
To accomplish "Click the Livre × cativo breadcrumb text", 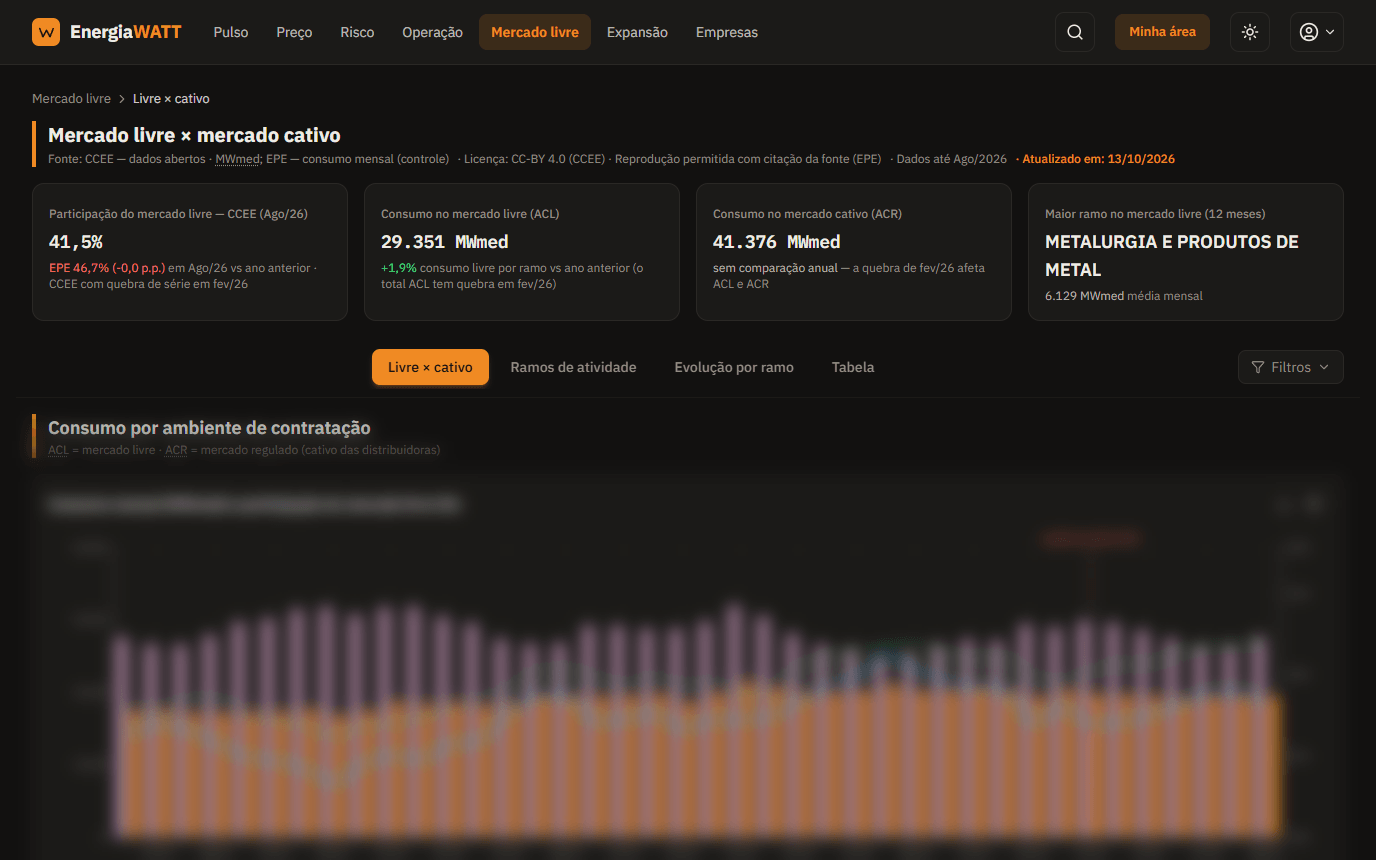I will coord(171,99).
